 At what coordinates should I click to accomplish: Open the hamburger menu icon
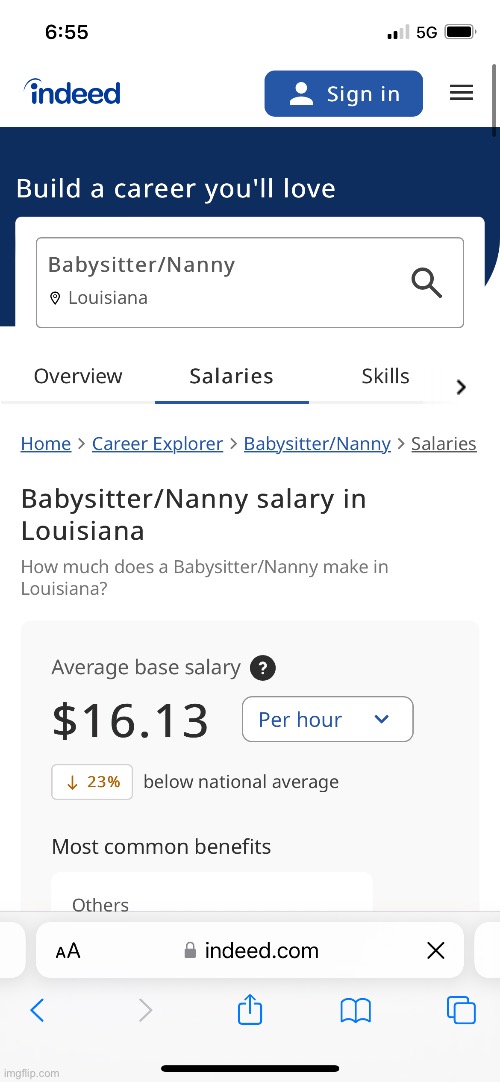(x=461, y=93)
